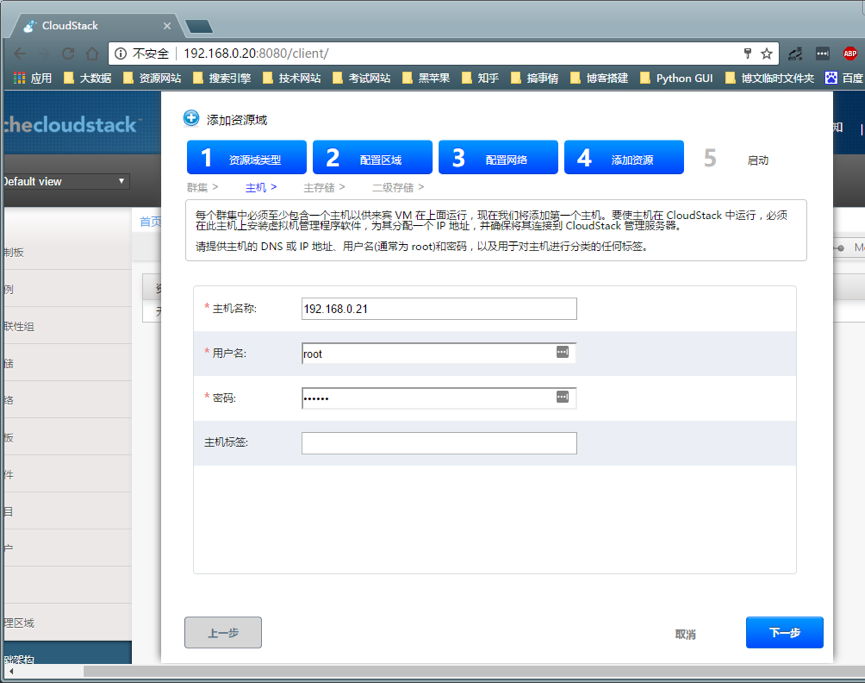Click the 主机标签 input field
The image size is (865, 683).
click(438, 443)
